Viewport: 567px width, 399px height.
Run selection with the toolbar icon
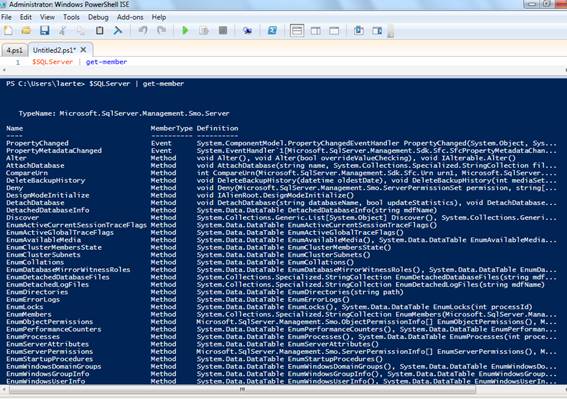[x=204, y=30]
